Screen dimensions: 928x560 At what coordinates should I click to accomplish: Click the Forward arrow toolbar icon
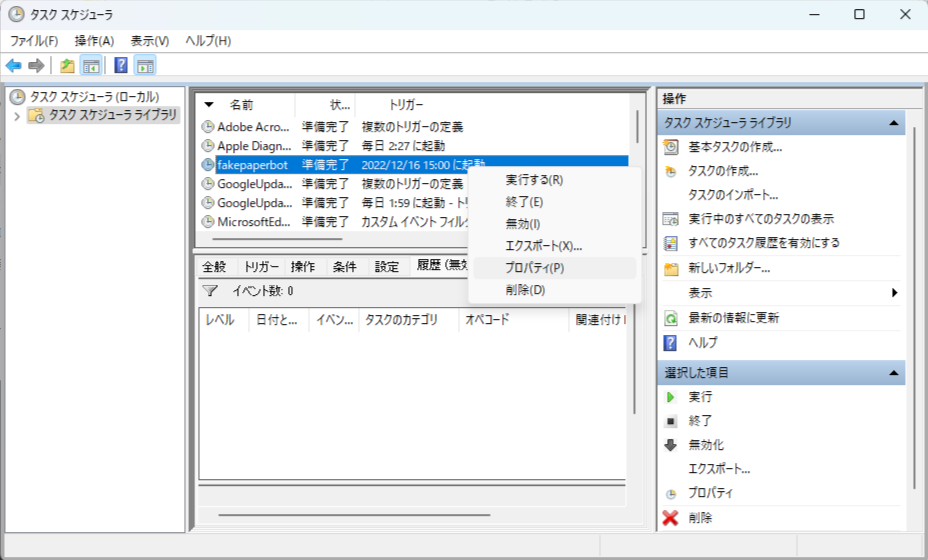[x=36, y=66]
